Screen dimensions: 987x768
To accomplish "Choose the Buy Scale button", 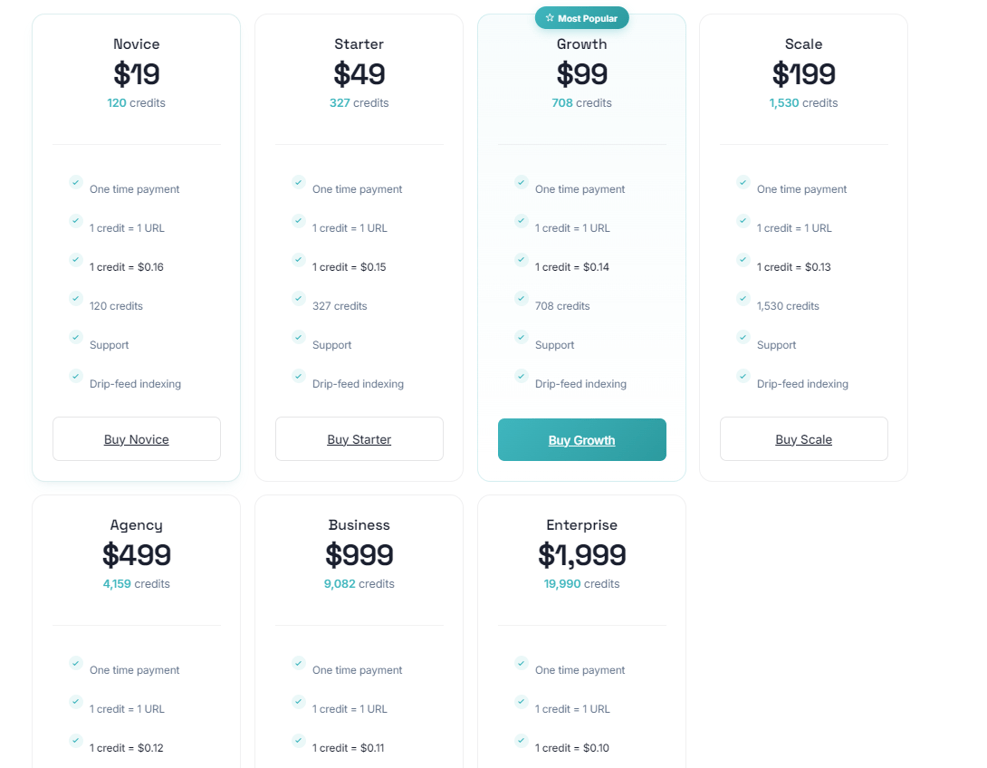I will pos(804,439).
